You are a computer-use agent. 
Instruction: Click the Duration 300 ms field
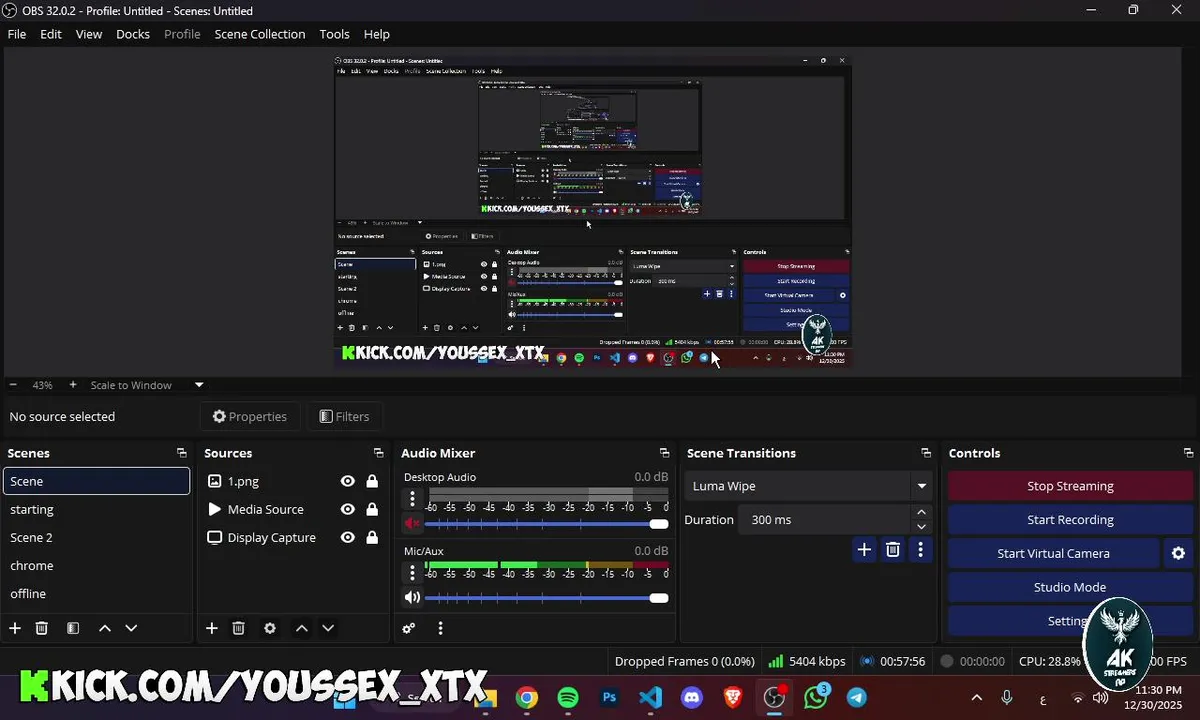tap(825, 520)
